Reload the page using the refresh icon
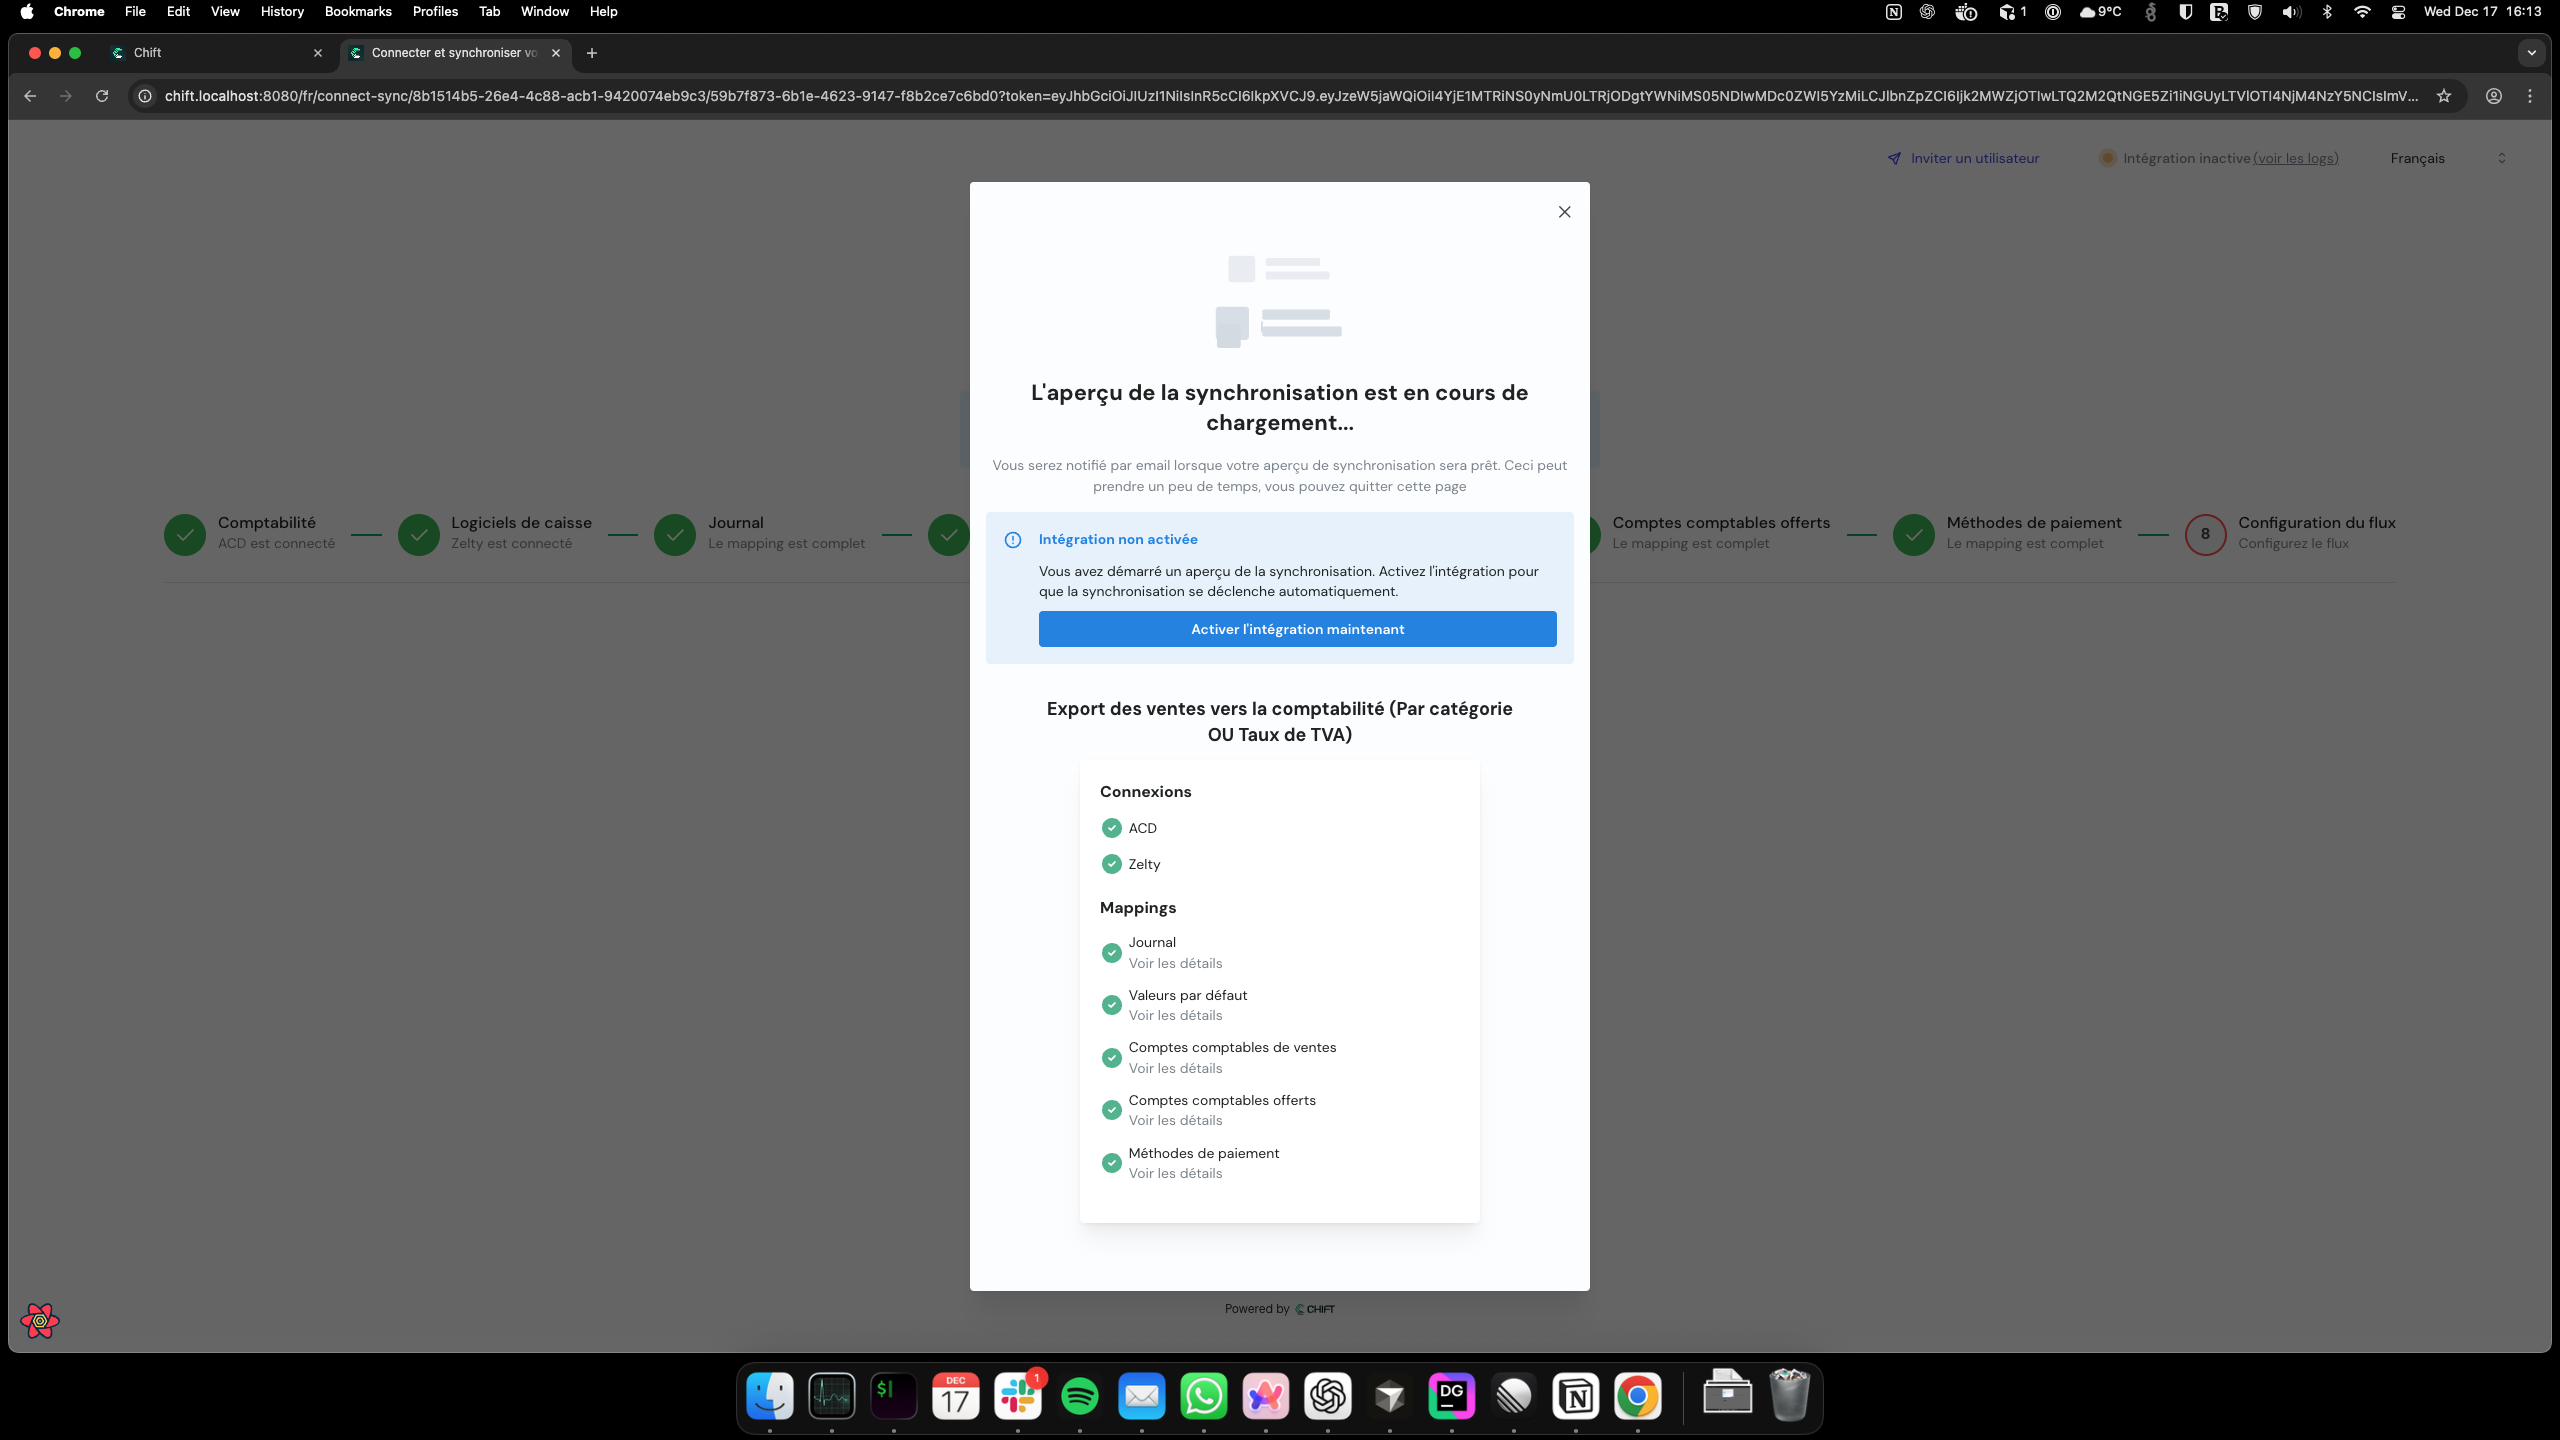The width and height of the screenshot is (2560, 1440). click(x=101, y=96)
